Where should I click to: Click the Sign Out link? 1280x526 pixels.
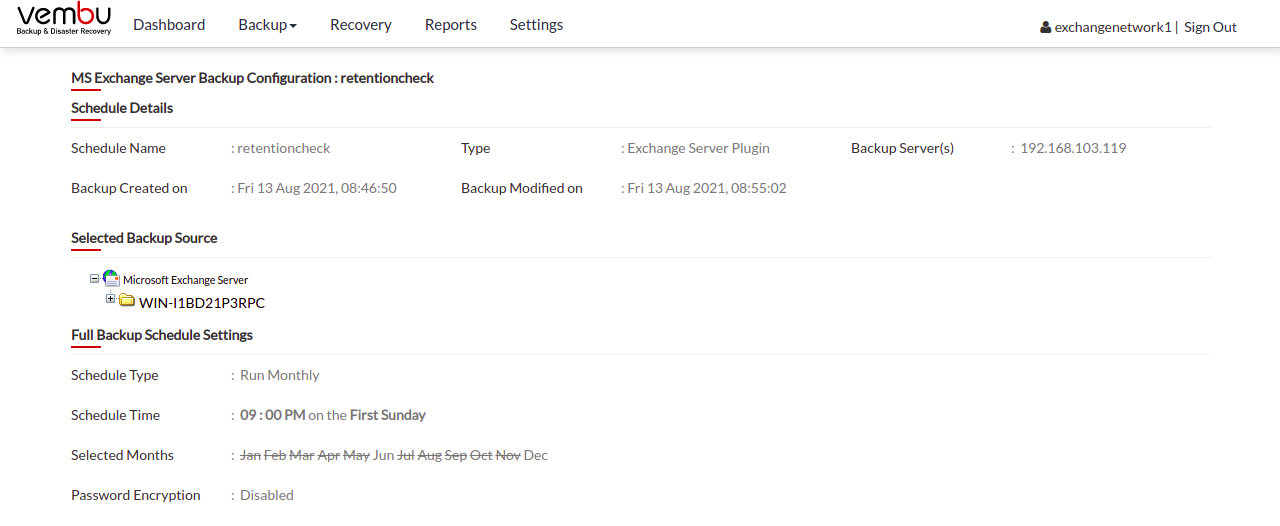(x=1210, y=27)
